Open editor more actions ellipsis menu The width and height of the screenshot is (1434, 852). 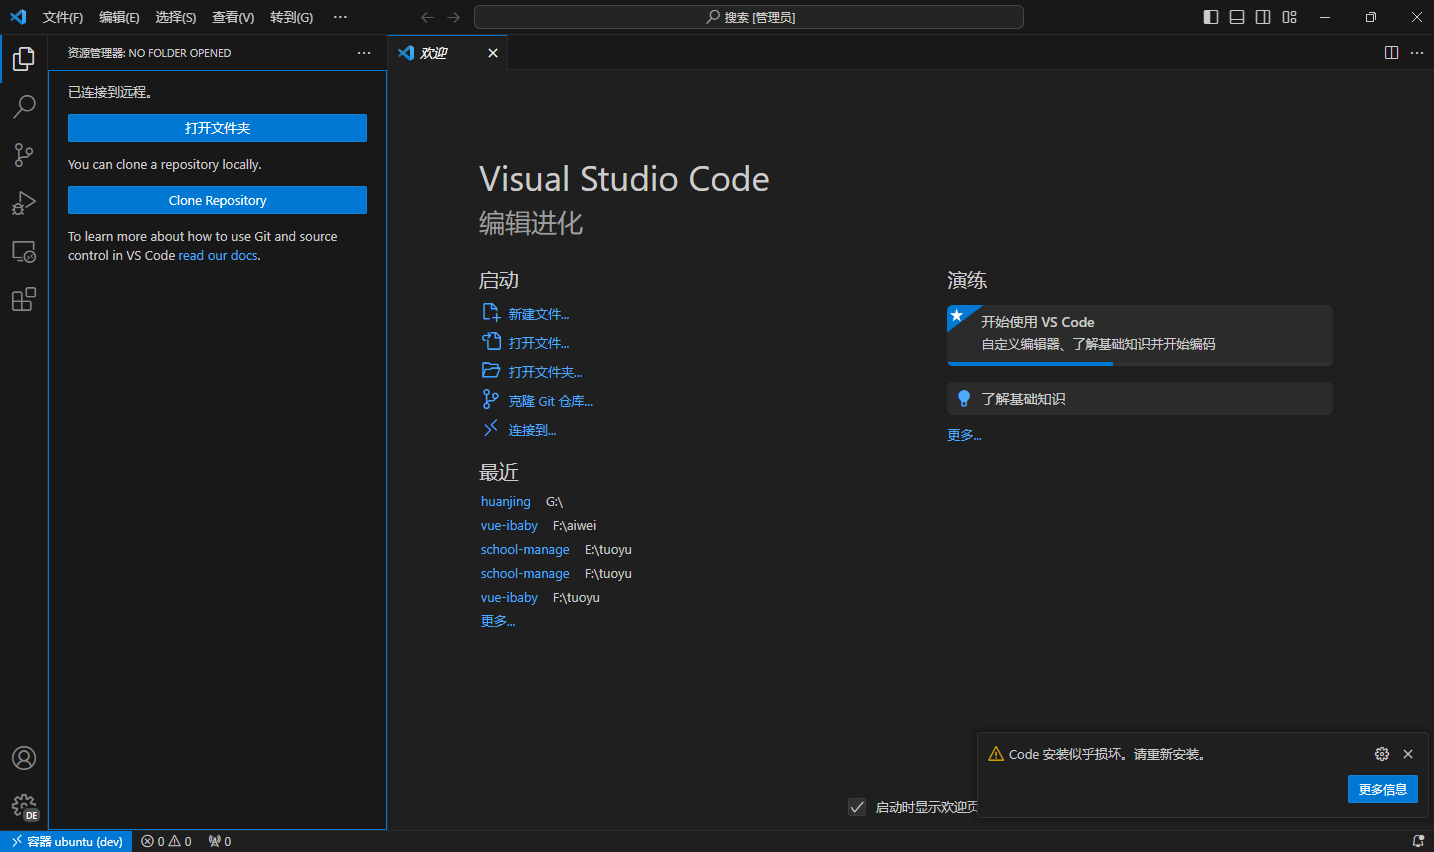pyautogui.click(x=1417, y=53)
